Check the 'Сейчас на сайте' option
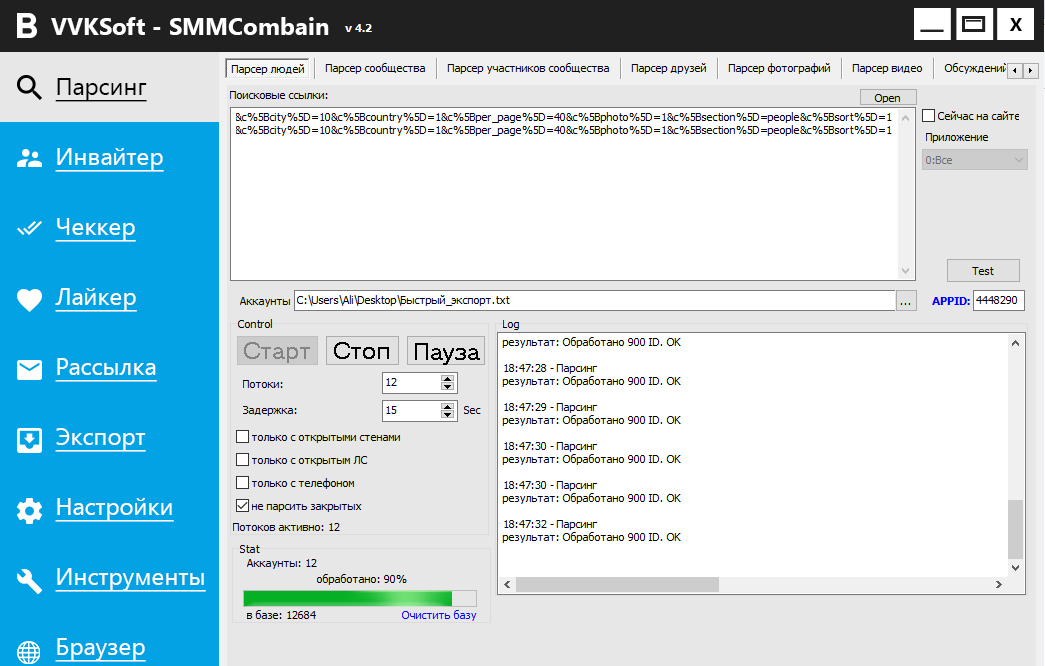The width and height of the screenshot is (1045, 666). point(929,116)
